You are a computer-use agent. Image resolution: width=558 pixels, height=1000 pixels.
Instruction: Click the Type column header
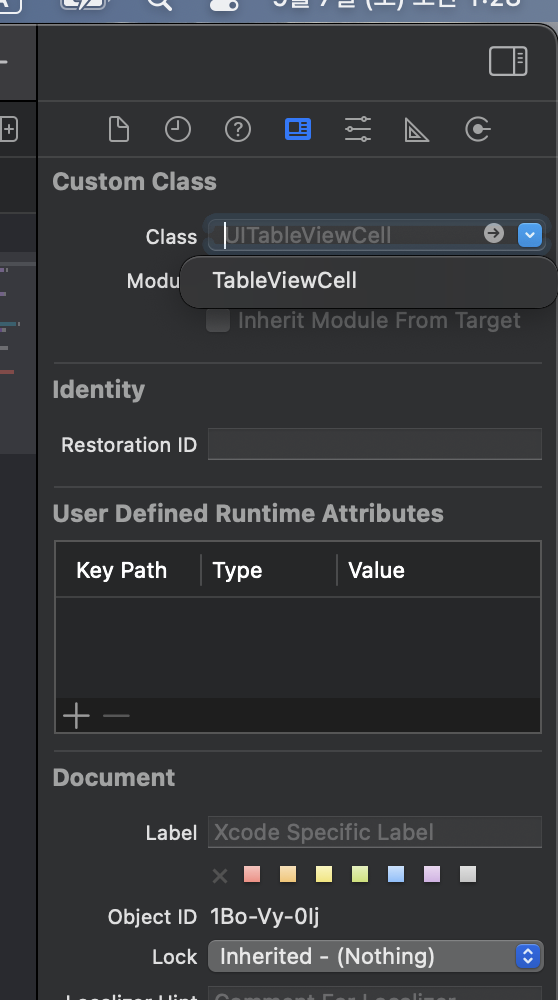237,570
